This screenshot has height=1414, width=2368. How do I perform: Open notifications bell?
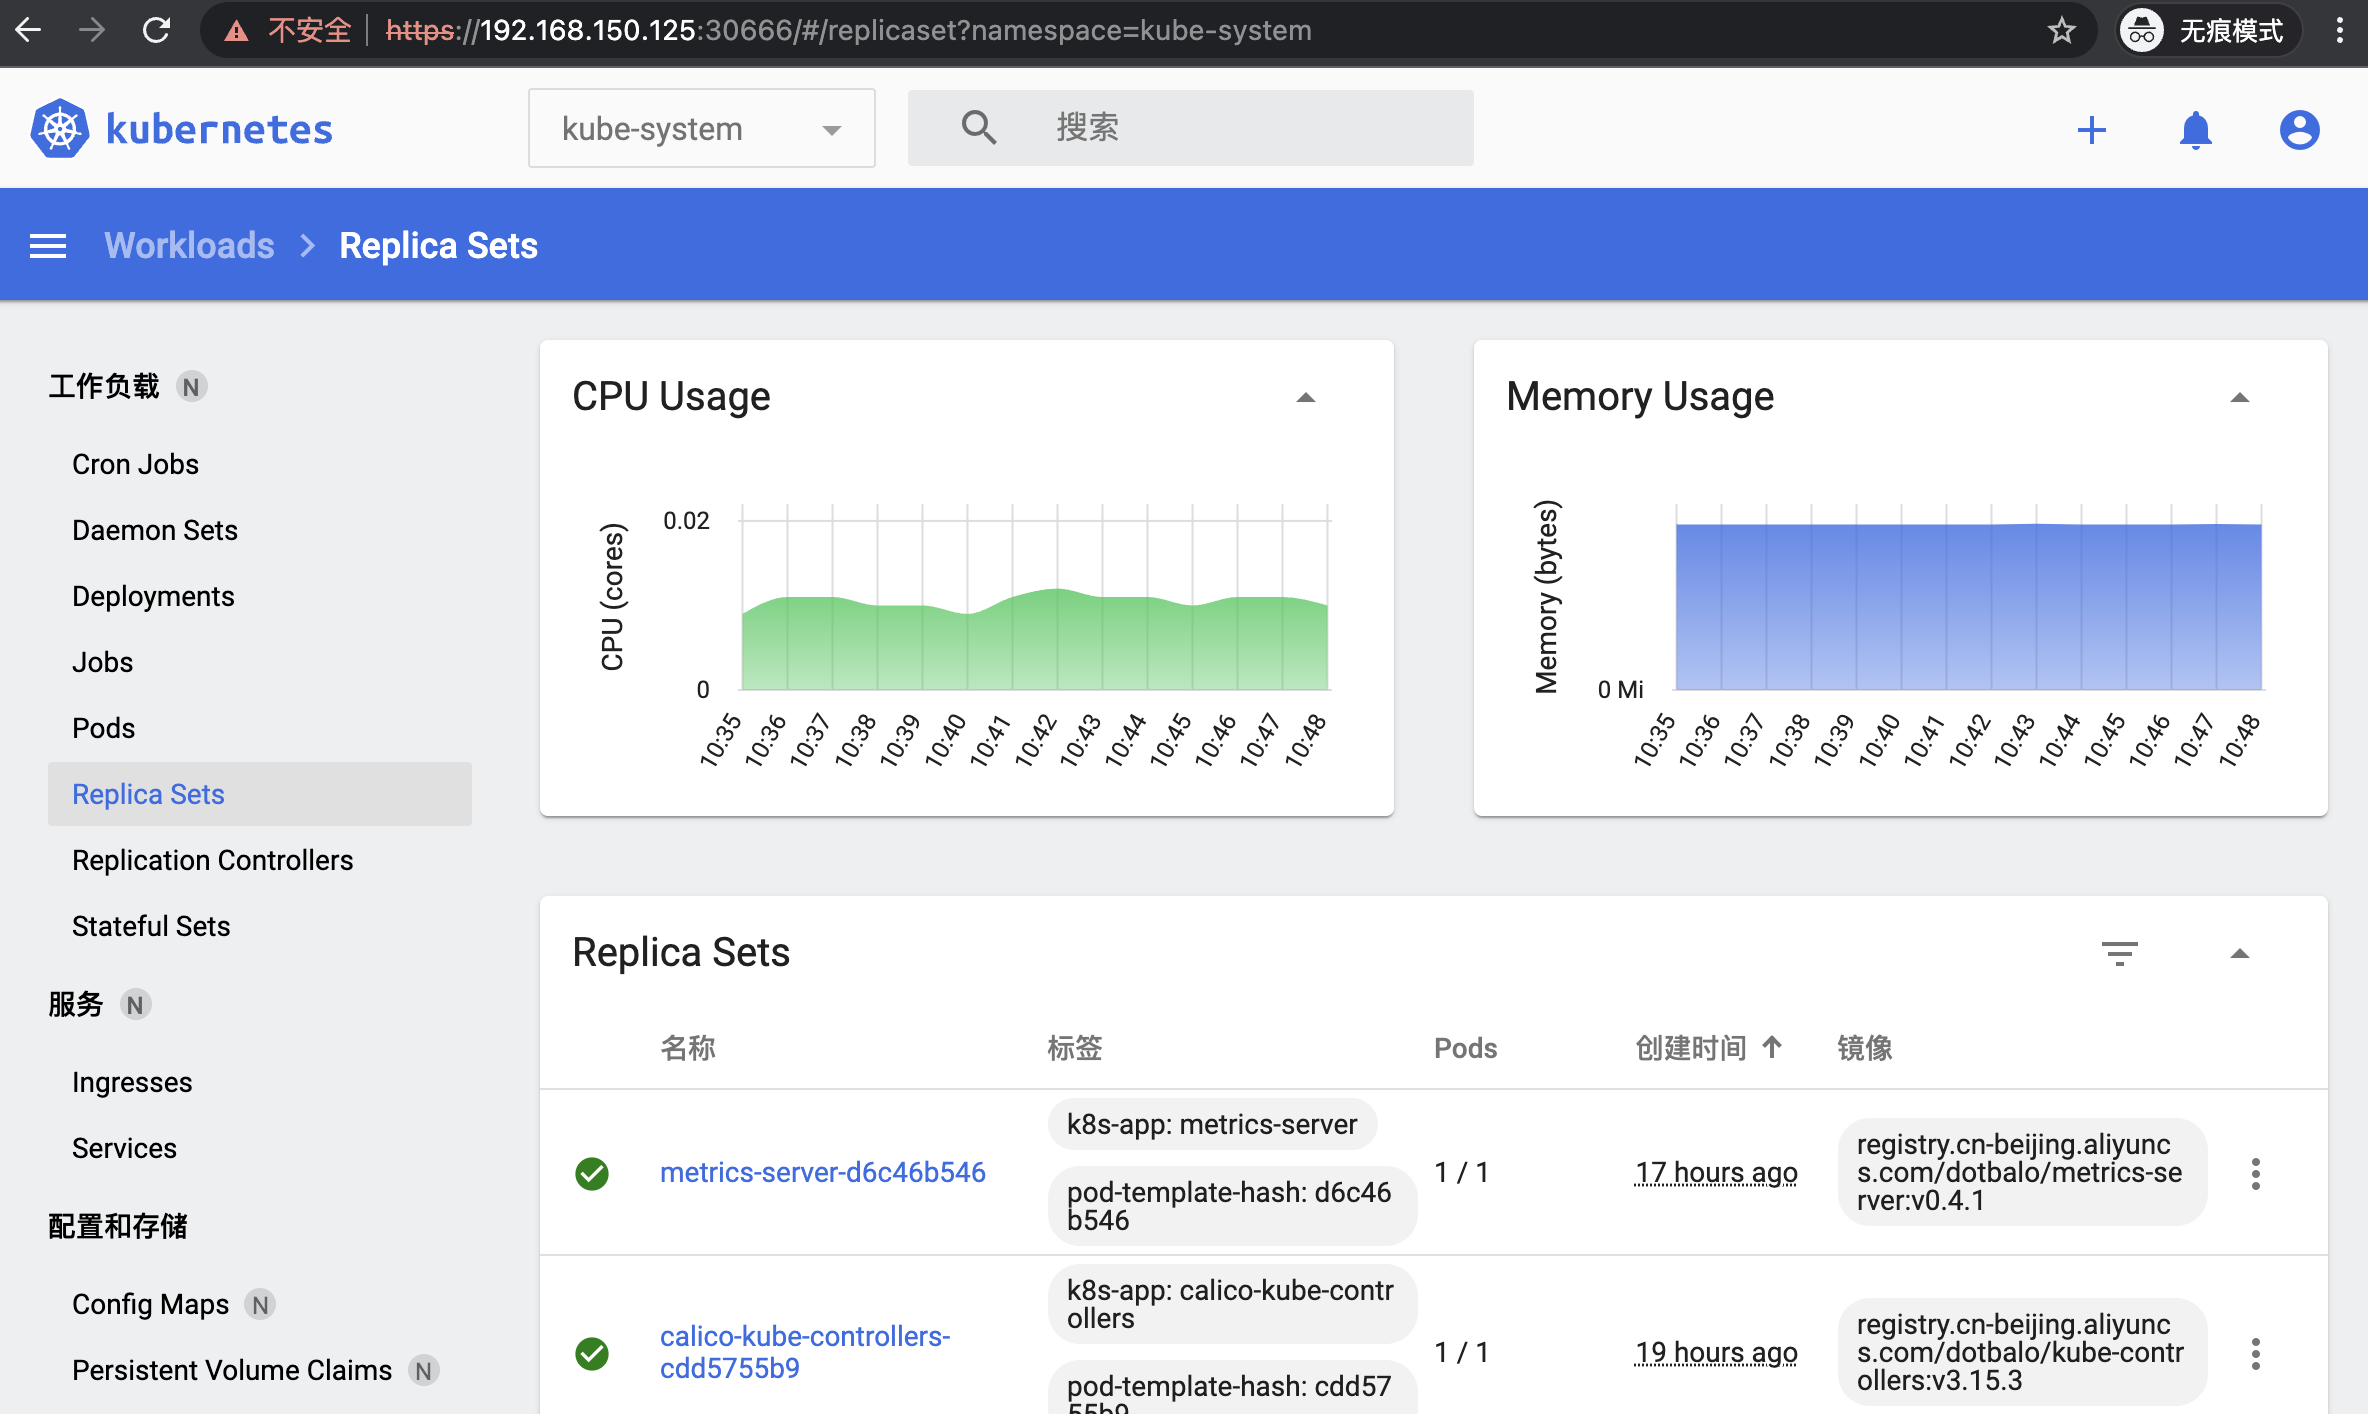point(2195,129)
